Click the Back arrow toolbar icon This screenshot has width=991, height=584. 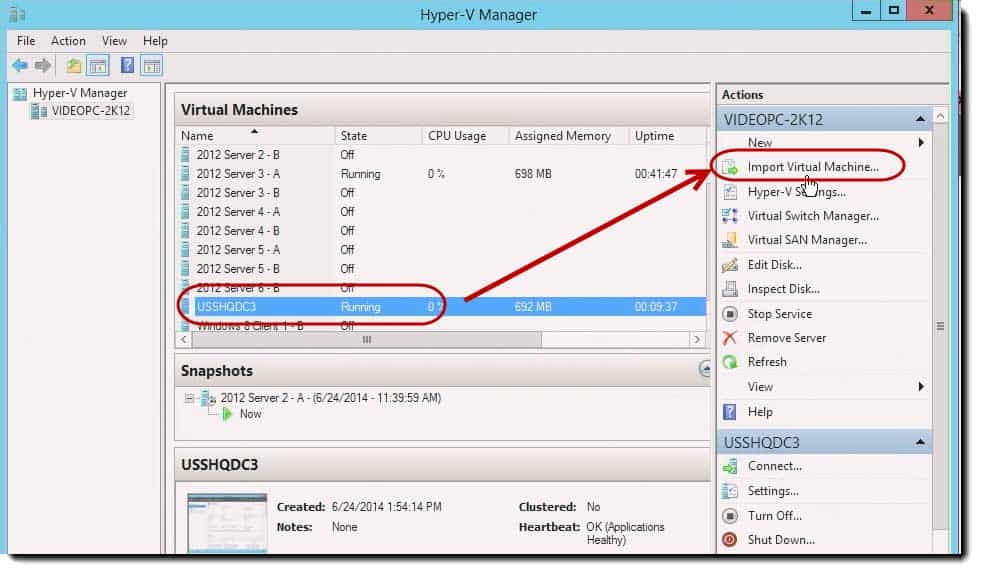point(20,65)
